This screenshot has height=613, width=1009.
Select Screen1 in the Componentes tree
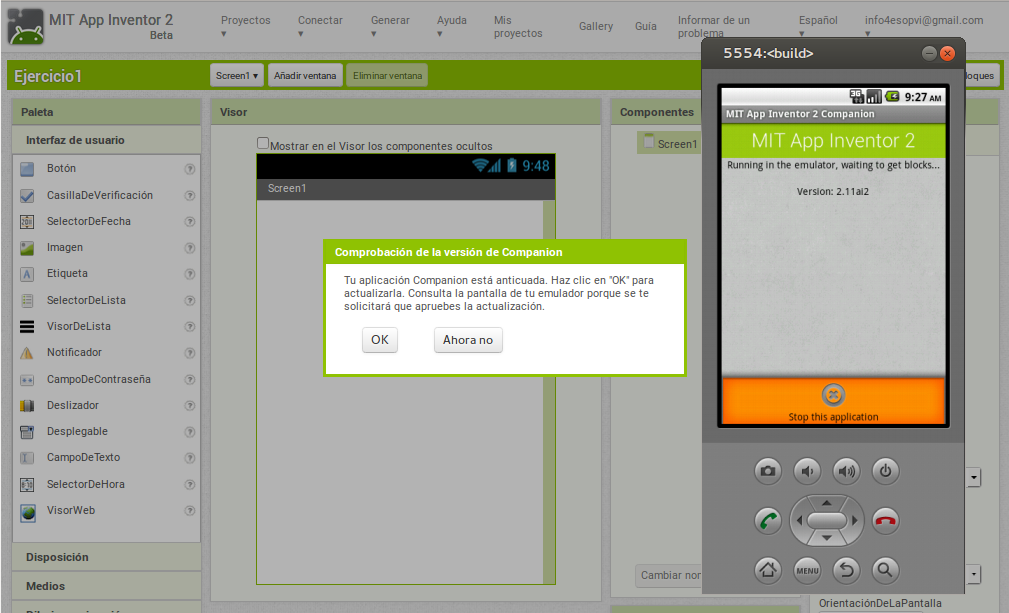(671, 143)
